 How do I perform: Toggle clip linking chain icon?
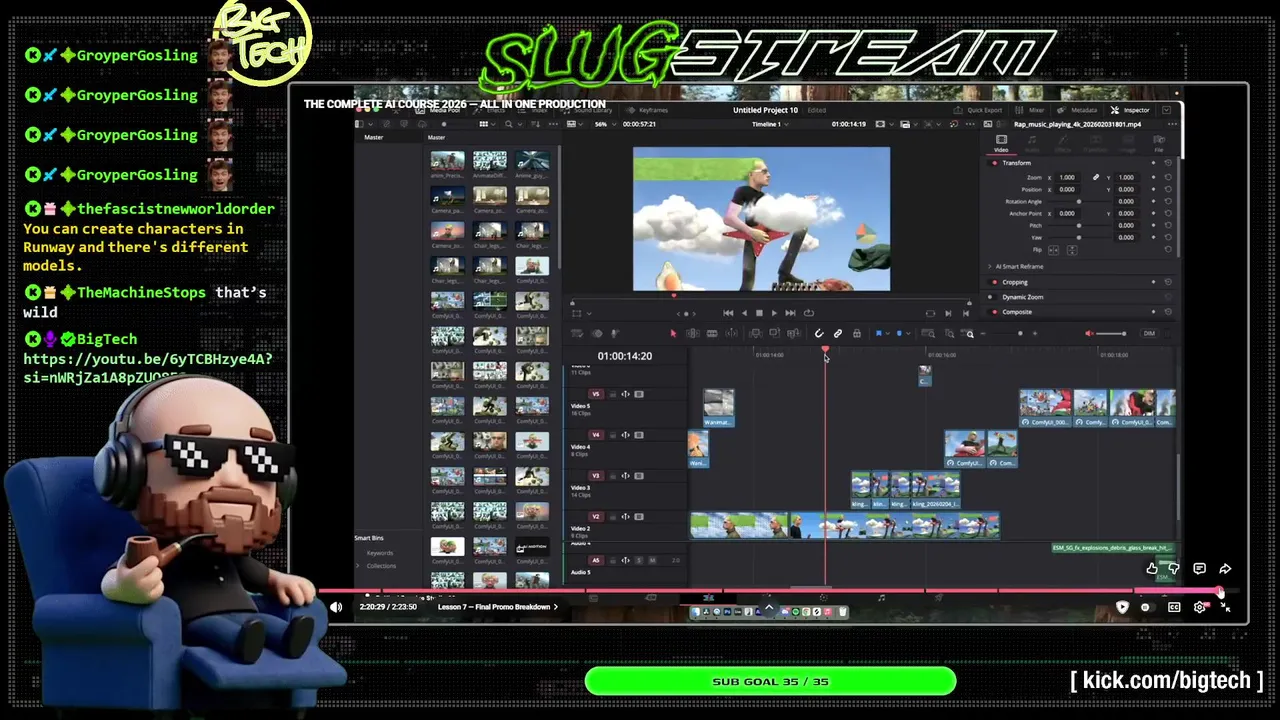click(x=838, y=333)
